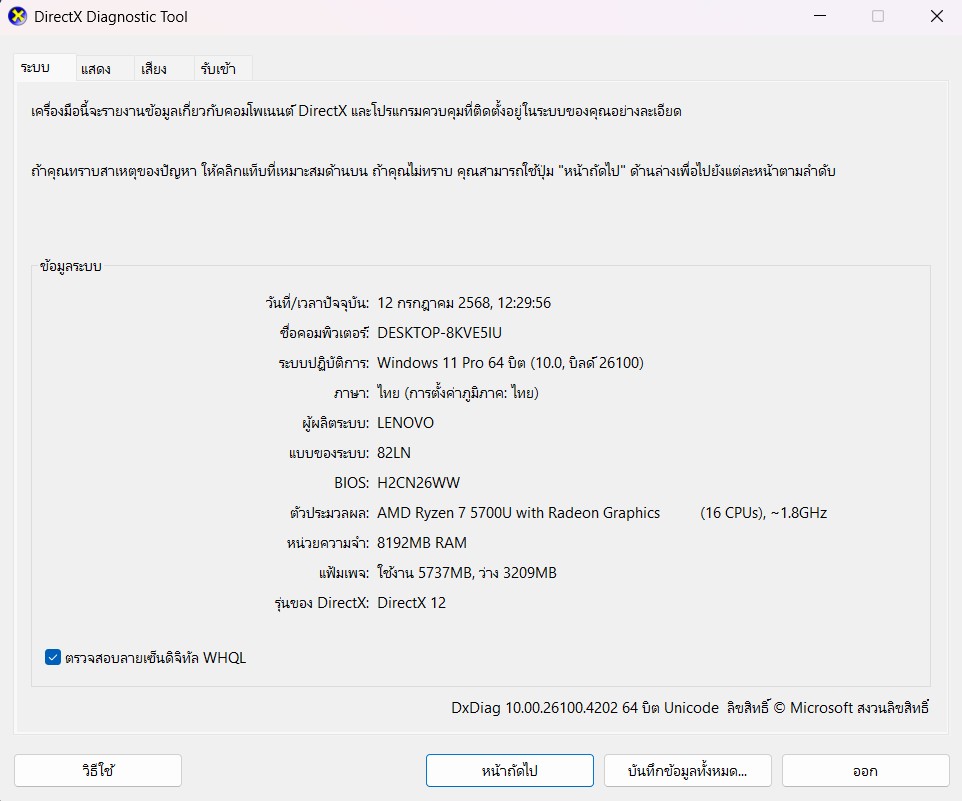
Task: Click the DirectX icon in title bar
Action: click(x=17, y=17)
